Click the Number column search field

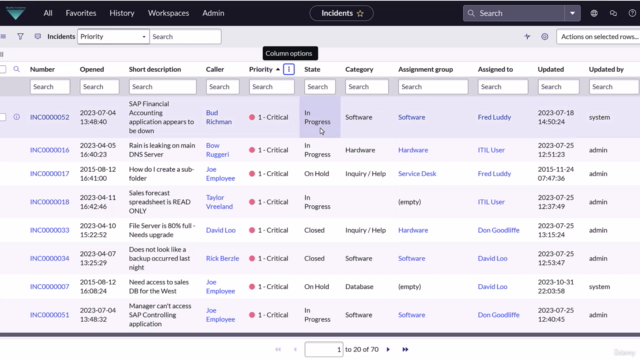[x=50, y=87]
